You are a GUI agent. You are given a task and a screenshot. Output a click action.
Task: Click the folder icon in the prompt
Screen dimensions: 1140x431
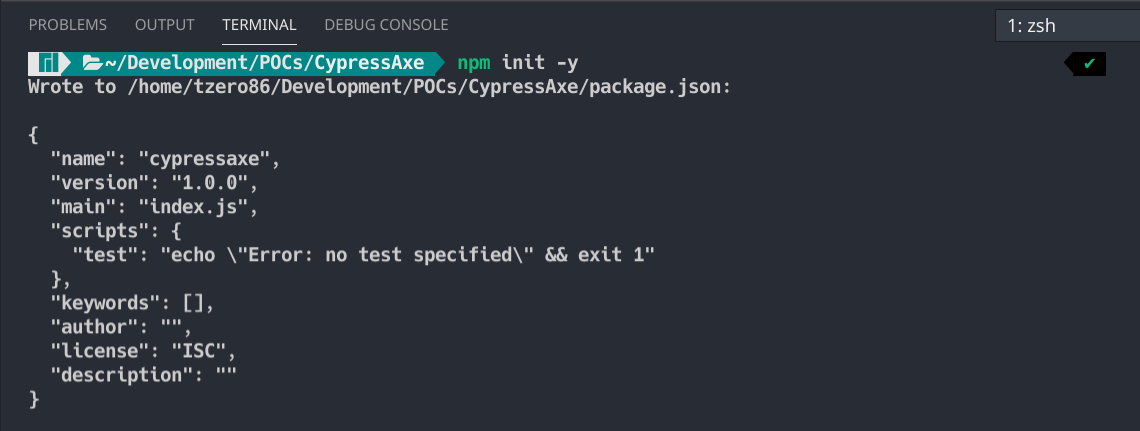point(92,63)
